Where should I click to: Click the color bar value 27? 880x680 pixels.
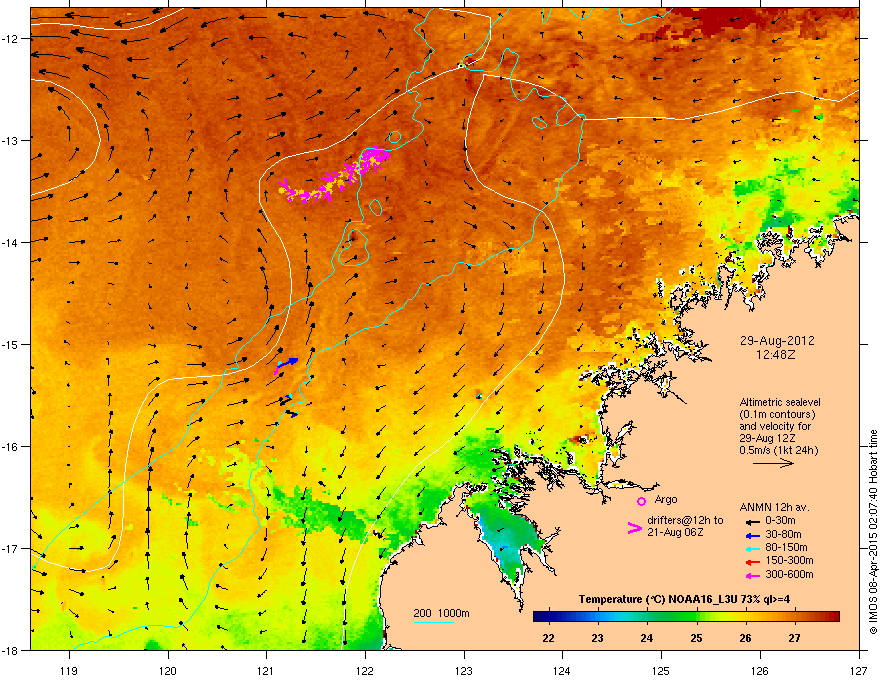coord(794,638)
